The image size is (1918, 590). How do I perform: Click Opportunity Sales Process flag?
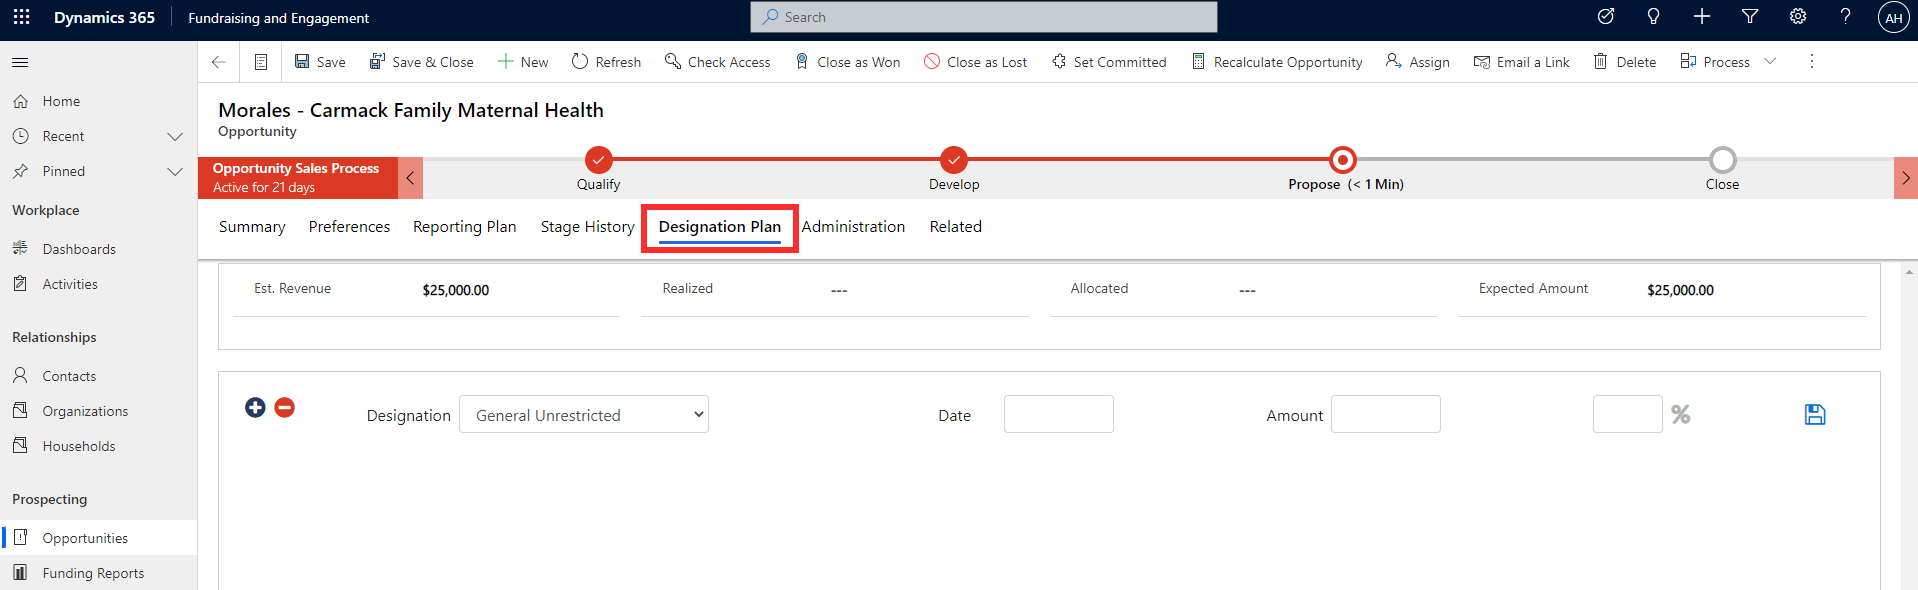[x=297, y=178]
